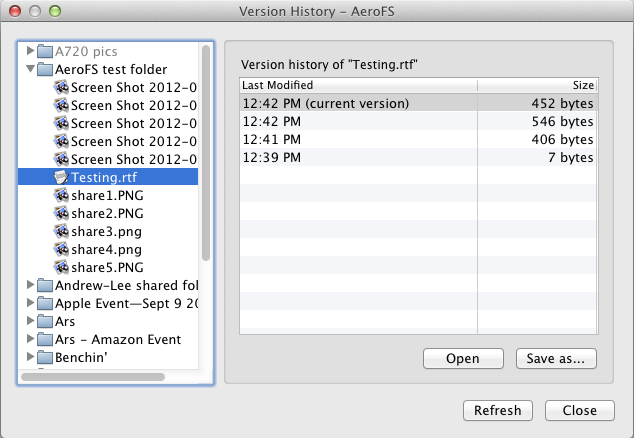Expand the Benchin' folder

point(30,356)
